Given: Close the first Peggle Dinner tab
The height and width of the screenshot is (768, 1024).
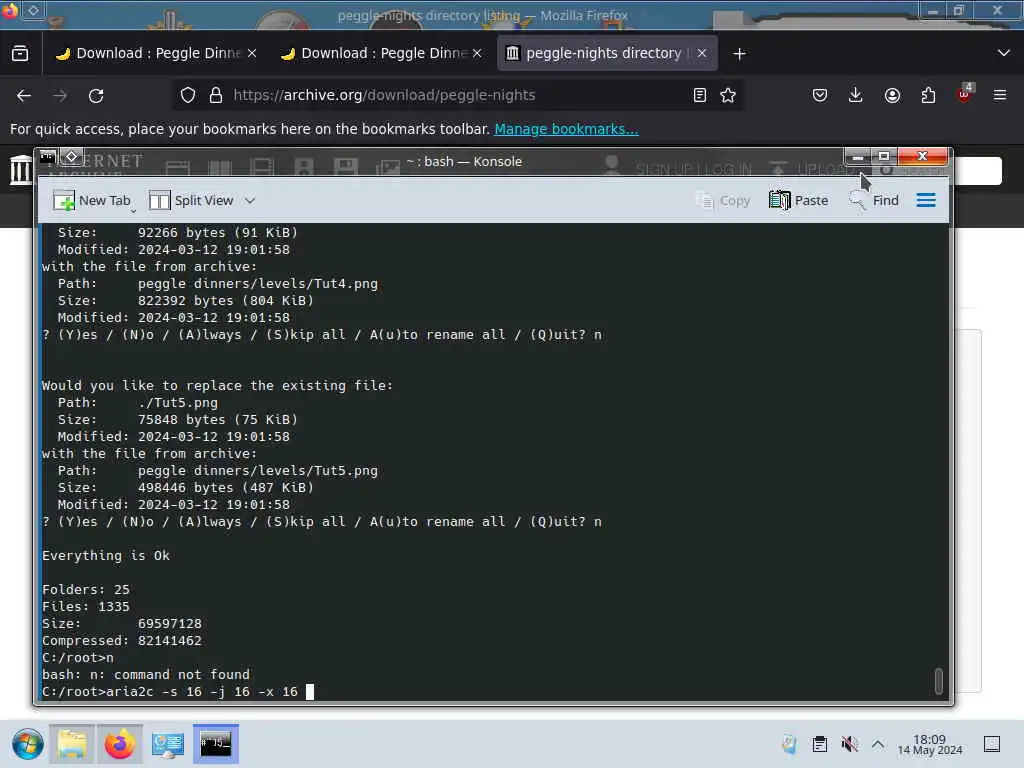Looking at the screenshot, I should tap(252, 54).
